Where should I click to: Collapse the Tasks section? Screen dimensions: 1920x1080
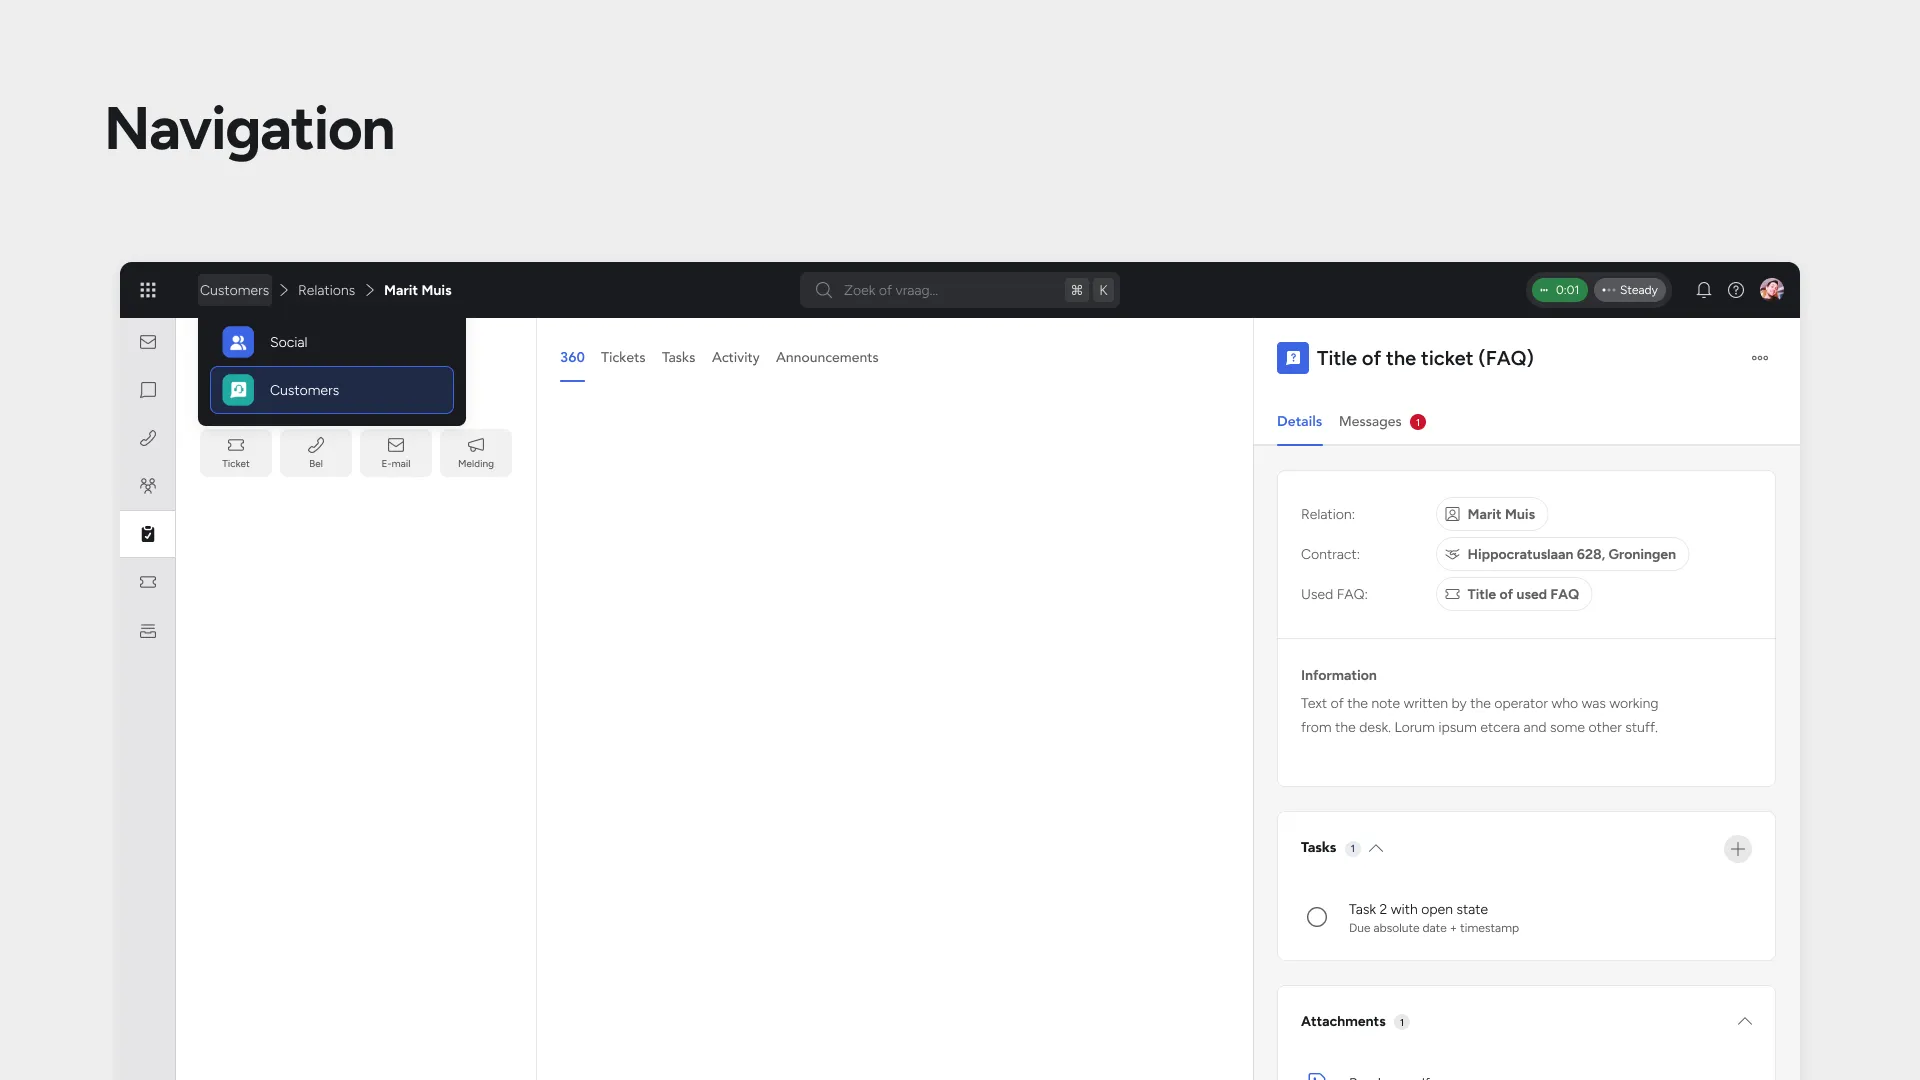pyautogui.click(x=1376, y=848)
